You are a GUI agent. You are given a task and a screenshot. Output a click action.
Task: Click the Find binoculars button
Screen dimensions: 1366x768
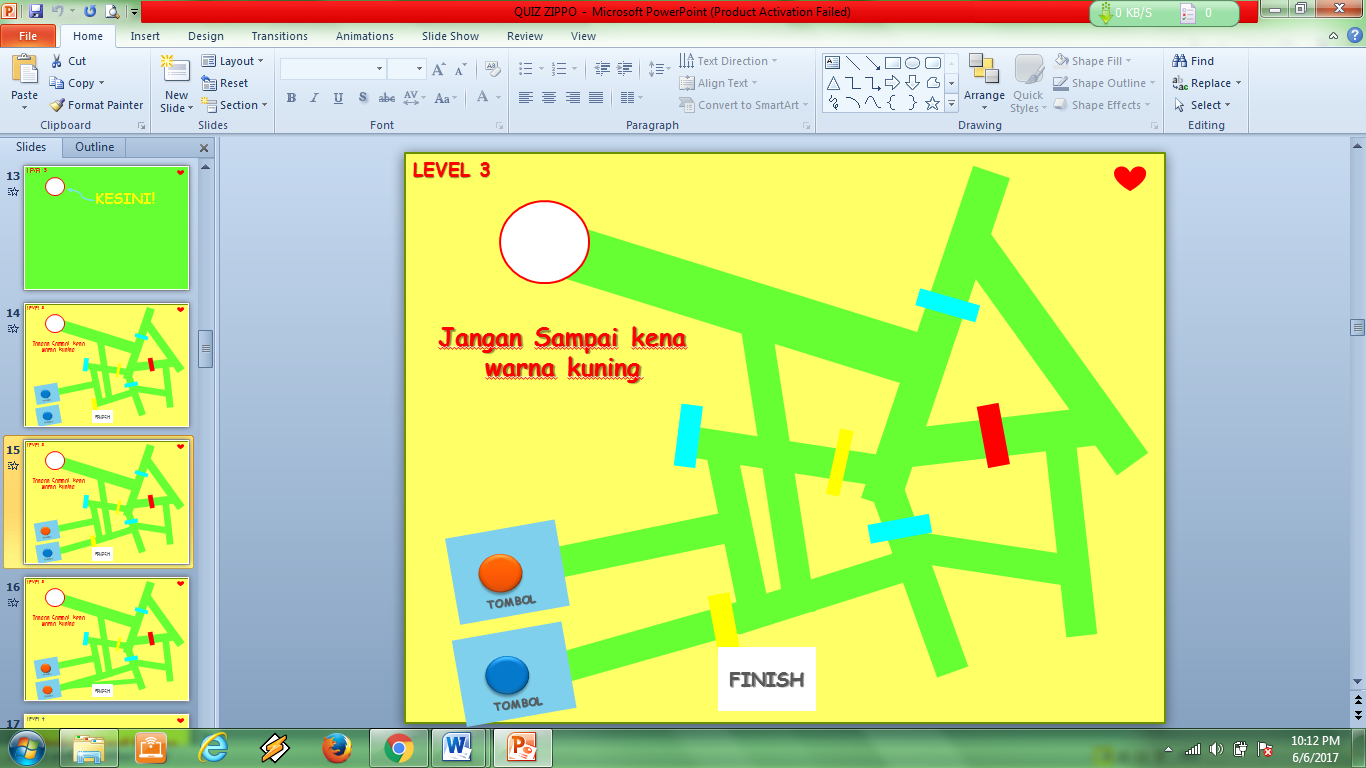pyautogui.click(x=1194, y=61)
